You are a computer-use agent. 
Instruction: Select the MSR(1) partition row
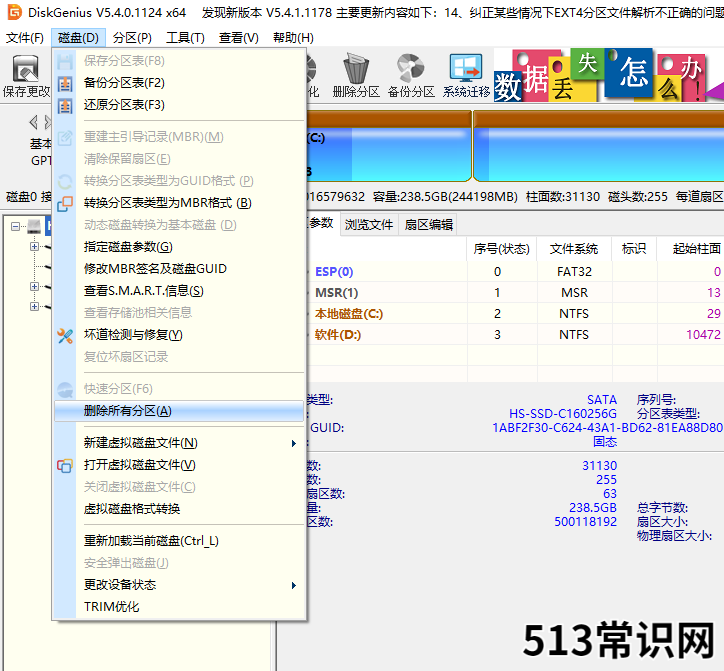(515, 293)
